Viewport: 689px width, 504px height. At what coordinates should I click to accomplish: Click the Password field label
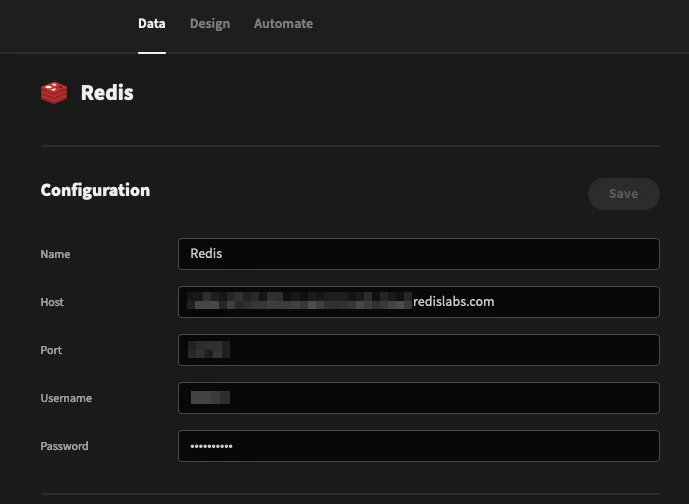[64, 446]
